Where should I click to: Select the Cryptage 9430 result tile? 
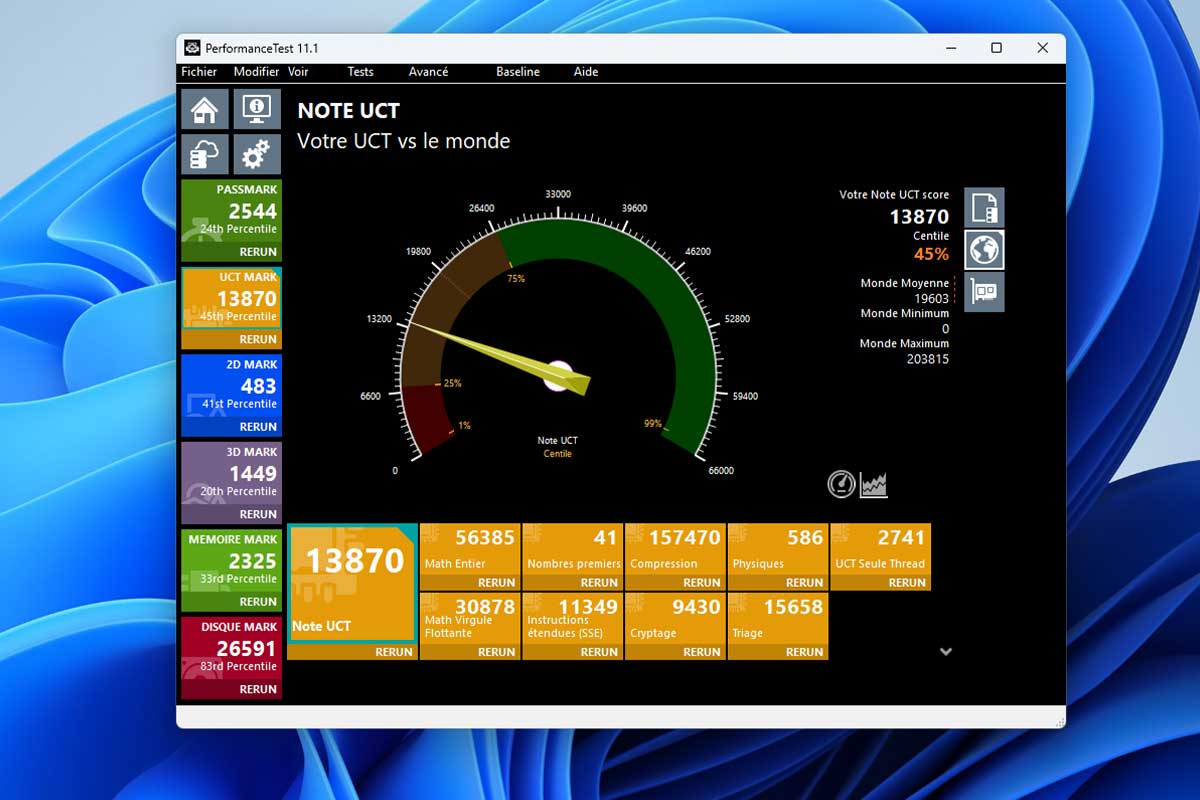[675, 618]
